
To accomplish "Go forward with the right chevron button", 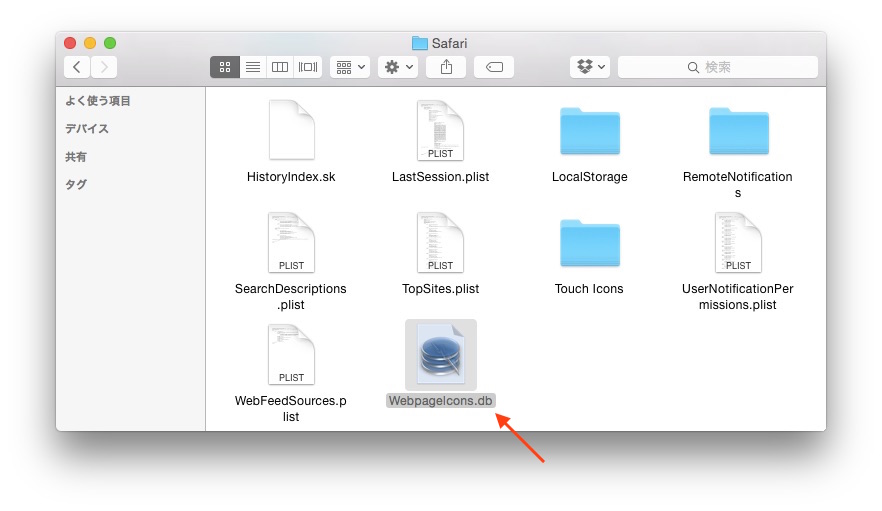I will point(104,67).
